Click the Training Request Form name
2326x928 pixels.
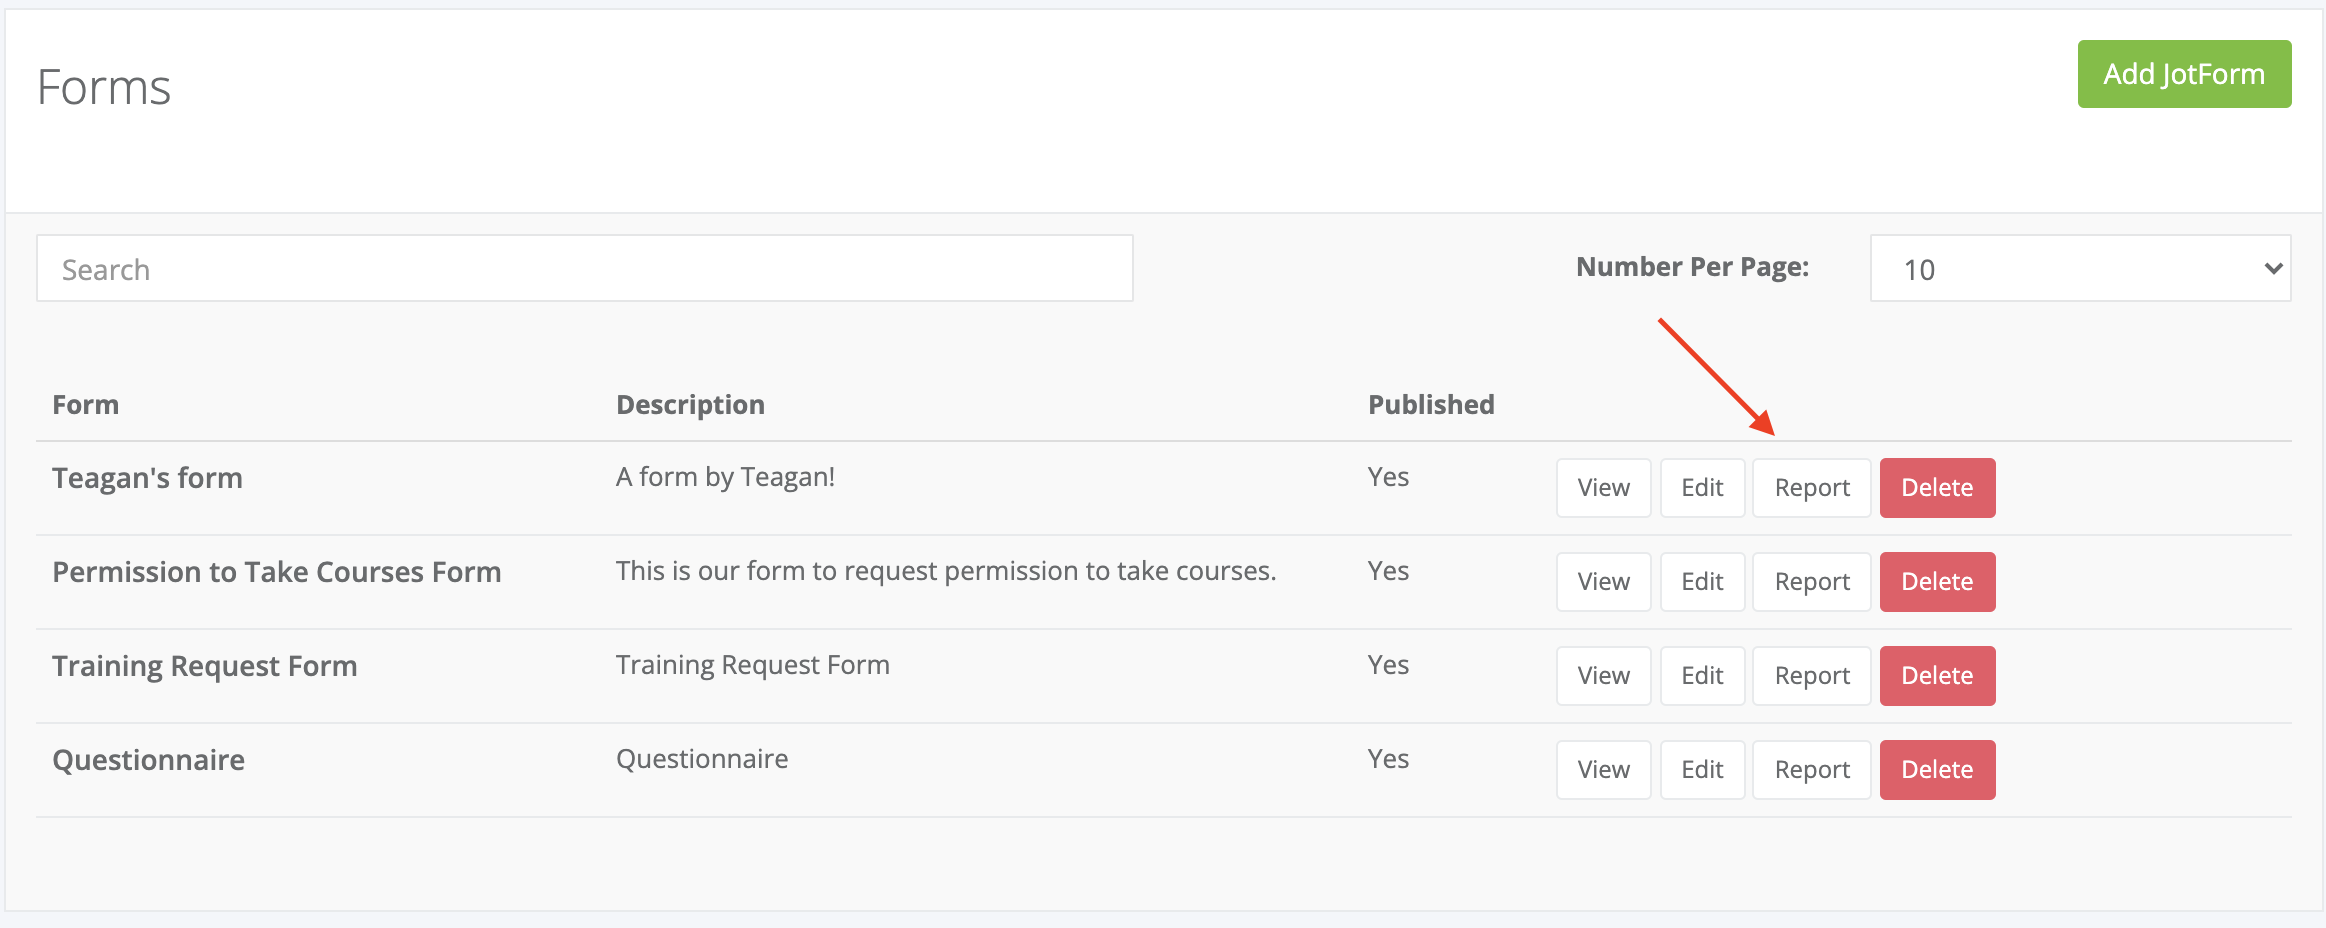(x=204, y=666)
